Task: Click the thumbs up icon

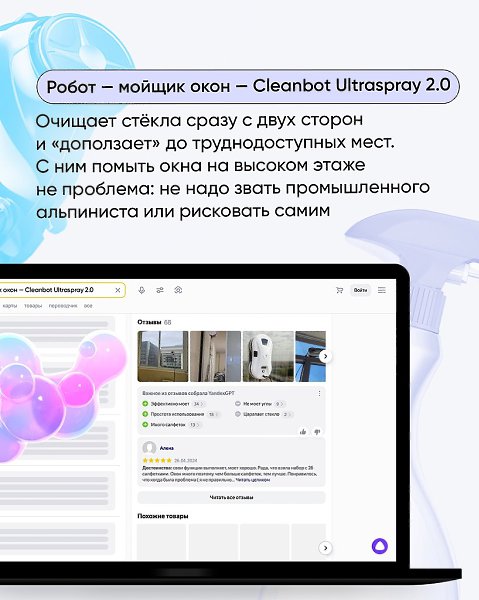Action: [x=303, y=432]
